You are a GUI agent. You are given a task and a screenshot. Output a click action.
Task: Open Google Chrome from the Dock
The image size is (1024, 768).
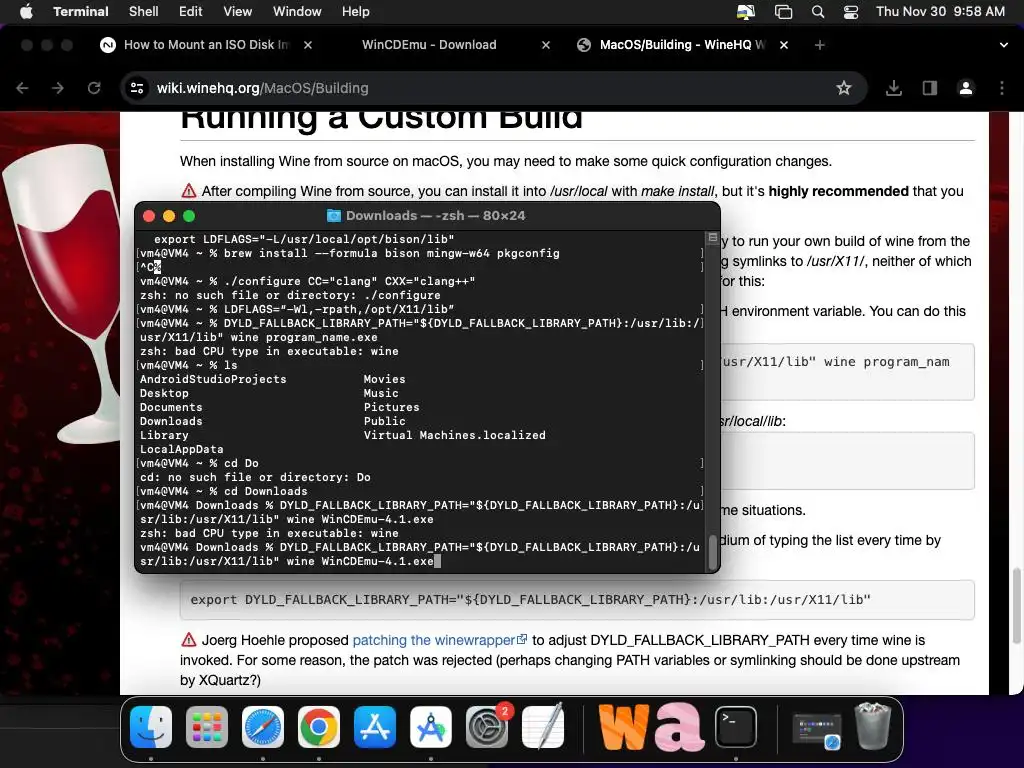(319, 727)
